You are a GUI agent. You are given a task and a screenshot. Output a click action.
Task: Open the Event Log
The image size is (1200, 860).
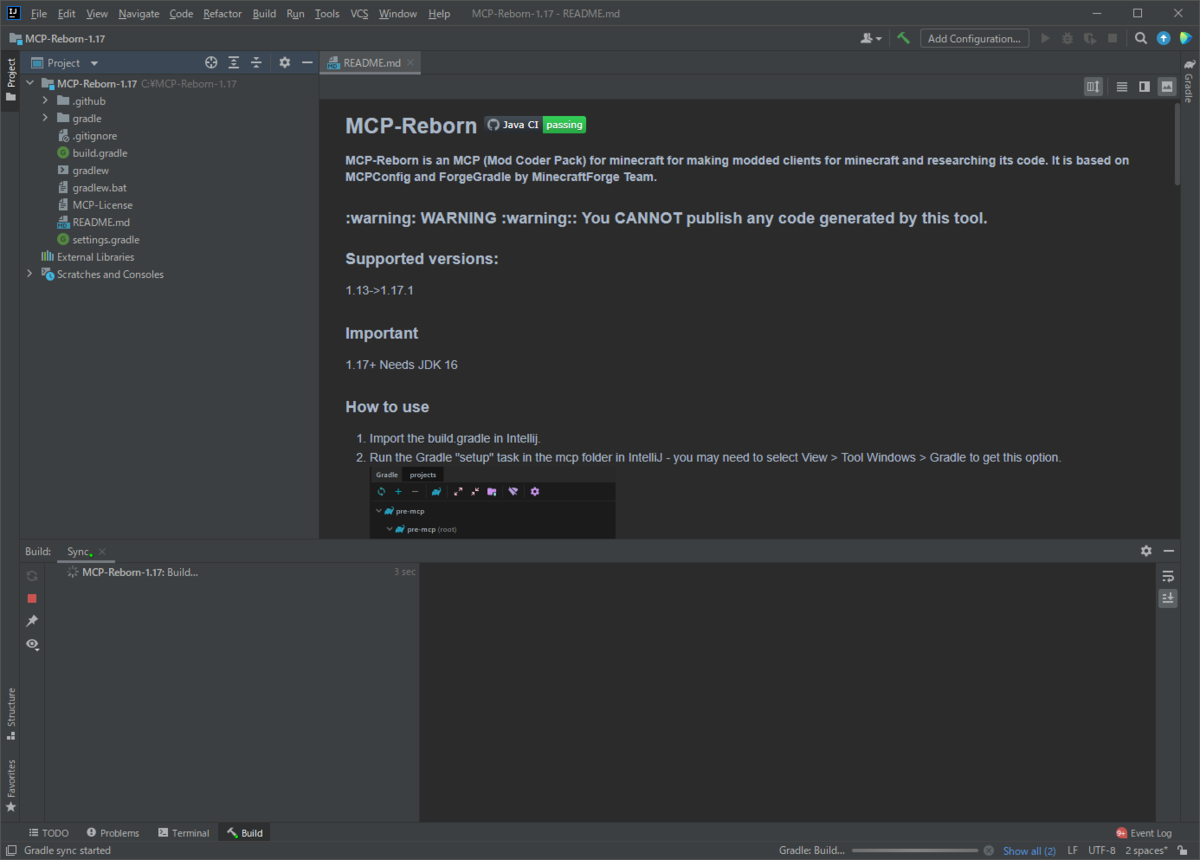[1144, 833]
